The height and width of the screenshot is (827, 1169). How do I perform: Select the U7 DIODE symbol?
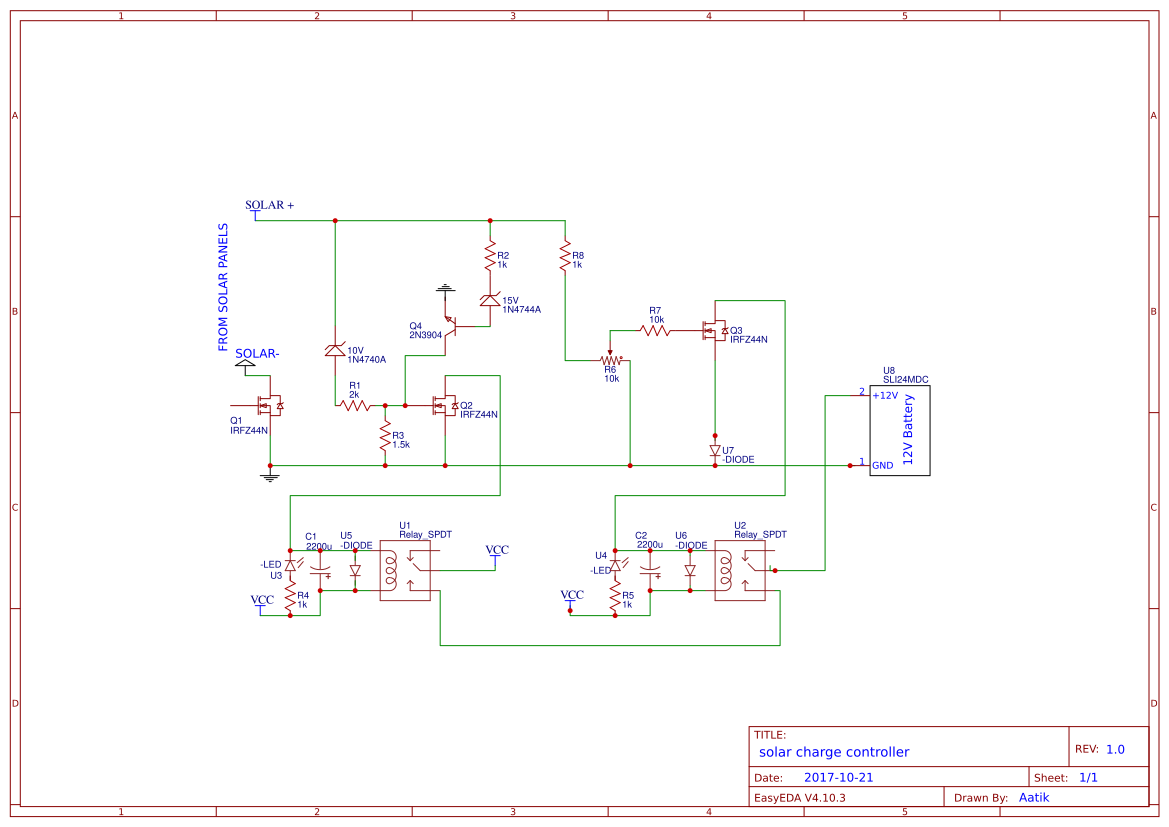click(714, 450)
